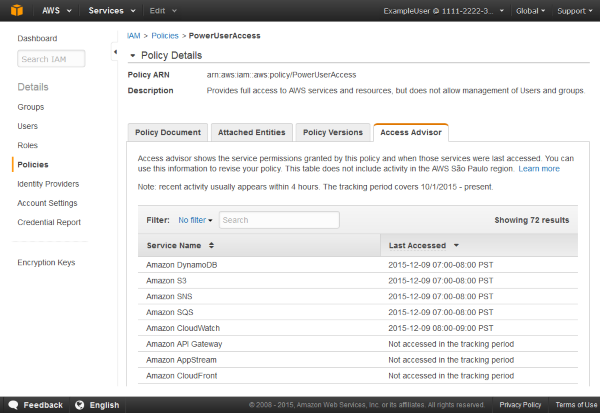This screenshot has height=413, width=600.
Task: Open the ExampleUser account menu
Action: tap(443, 11)
